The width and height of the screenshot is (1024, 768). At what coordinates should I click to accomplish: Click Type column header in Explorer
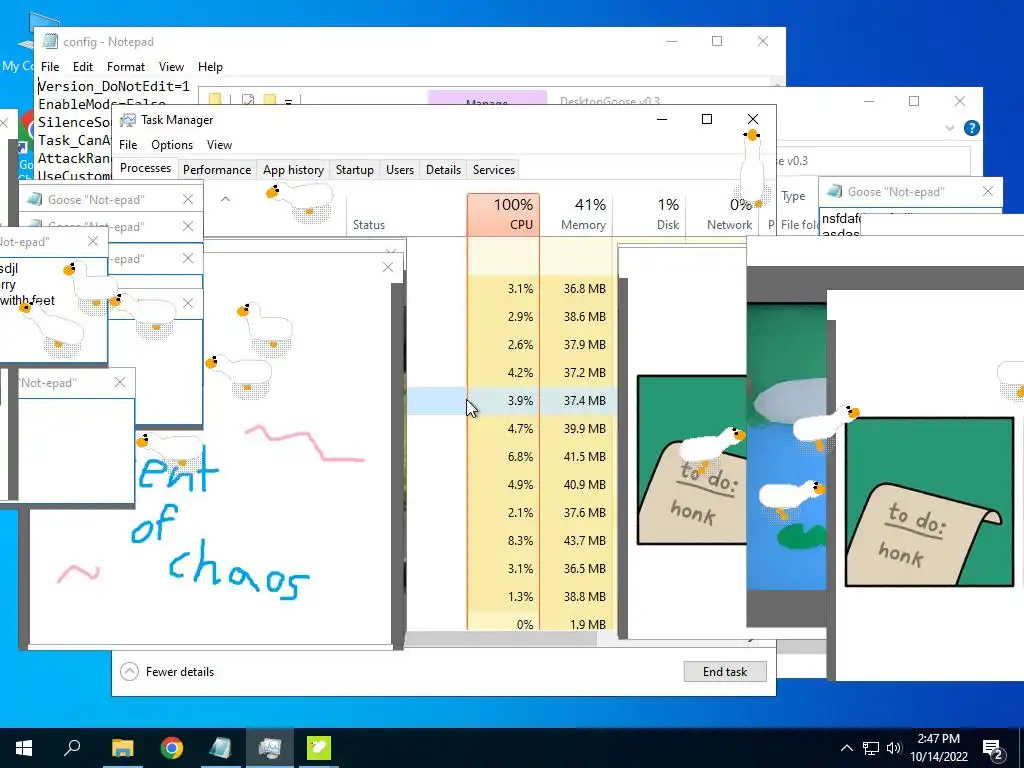pos(793,196)
